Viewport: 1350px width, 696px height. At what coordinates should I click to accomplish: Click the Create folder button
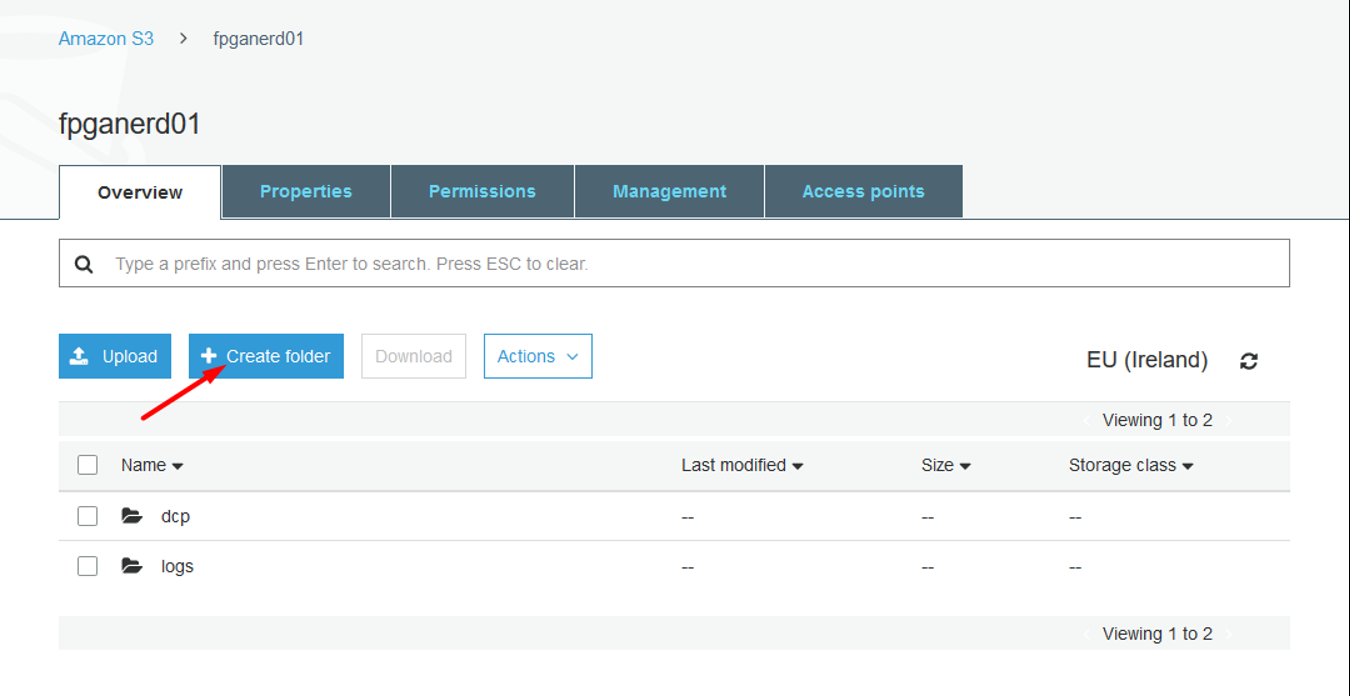pyautogui.click(x=266, y=356)
